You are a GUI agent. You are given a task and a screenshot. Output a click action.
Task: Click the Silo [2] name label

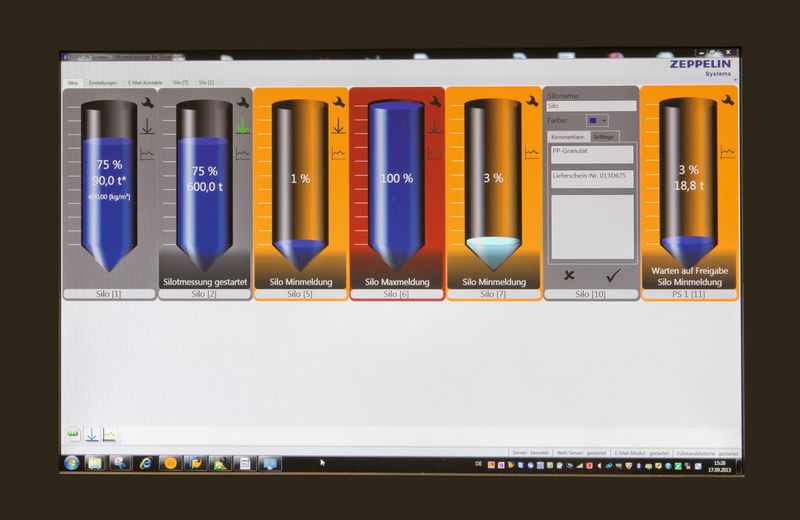click(x=205, y=294)
